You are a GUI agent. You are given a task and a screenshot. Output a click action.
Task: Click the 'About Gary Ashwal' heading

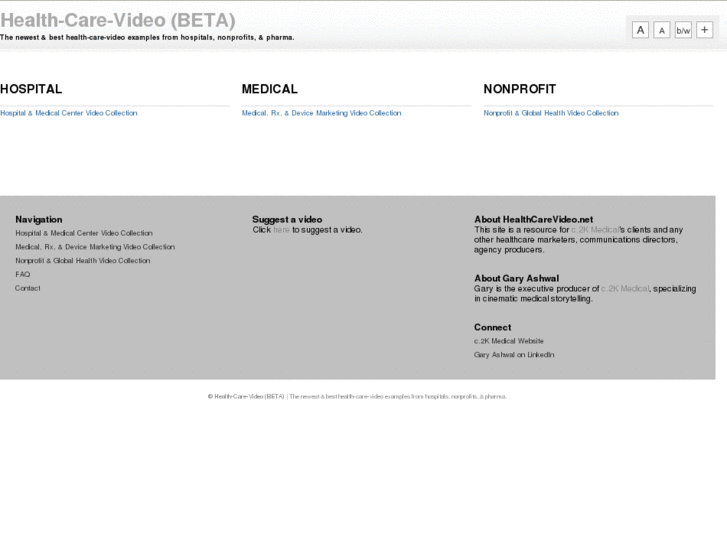pyautogui.click(x=517, y=278)
